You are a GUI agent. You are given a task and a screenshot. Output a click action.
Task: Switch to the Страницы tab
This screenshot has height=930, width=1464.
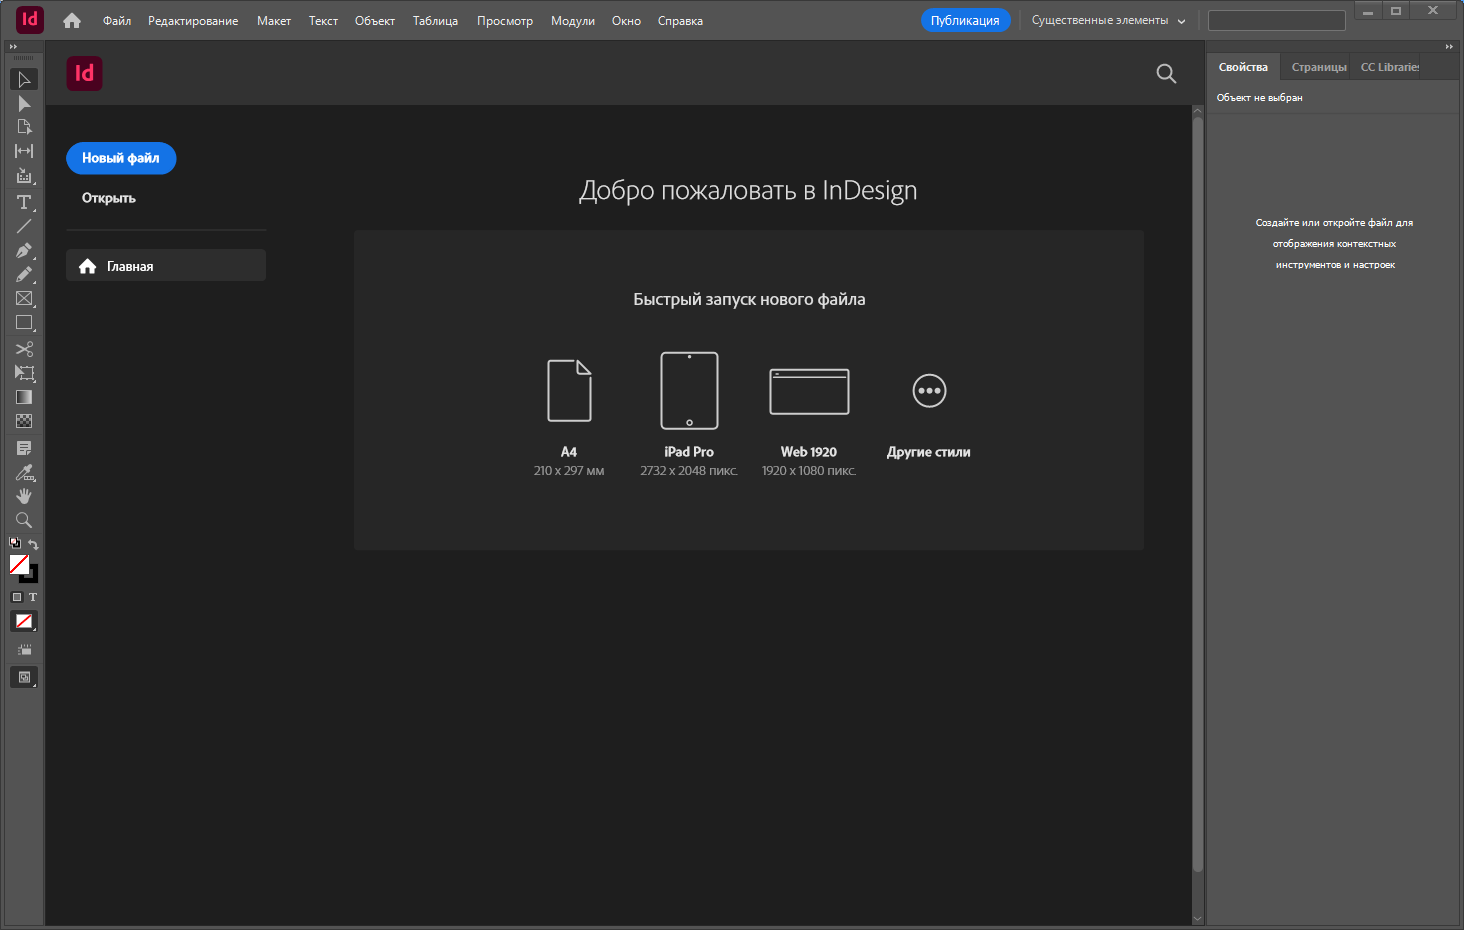pyautogui.click(x=1318, y=67)
